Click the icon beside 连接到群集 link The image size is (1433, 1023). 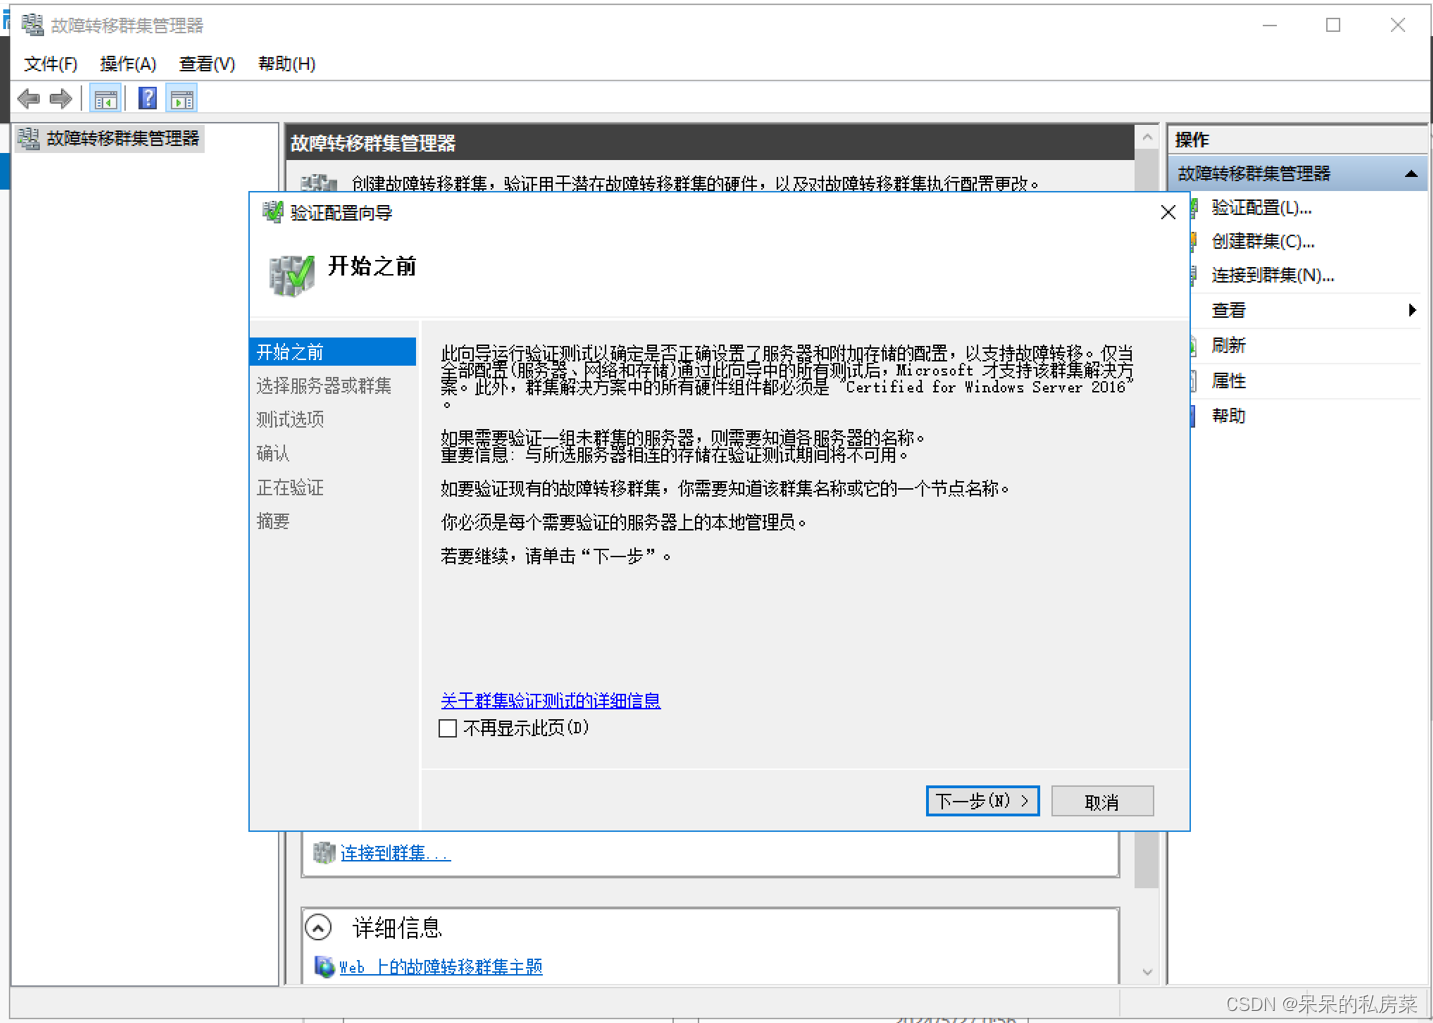324,852
